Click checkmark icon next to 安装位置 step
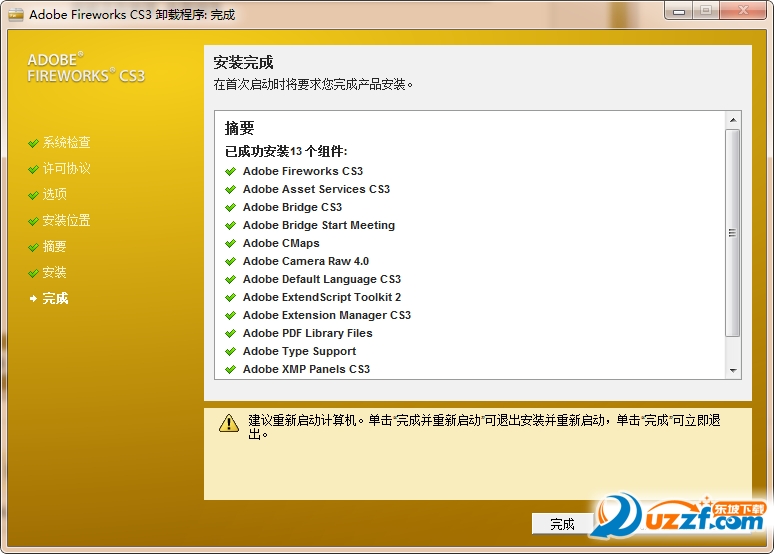Viewport: 774px width, 554px height. pyautogui.click(x=33, y=221)
